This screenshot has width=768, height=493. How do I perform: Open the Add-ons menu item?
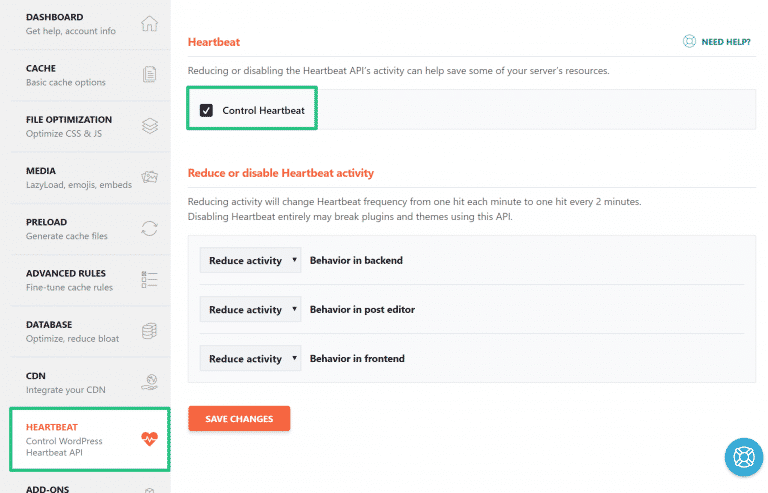click(x=48, y=488)
